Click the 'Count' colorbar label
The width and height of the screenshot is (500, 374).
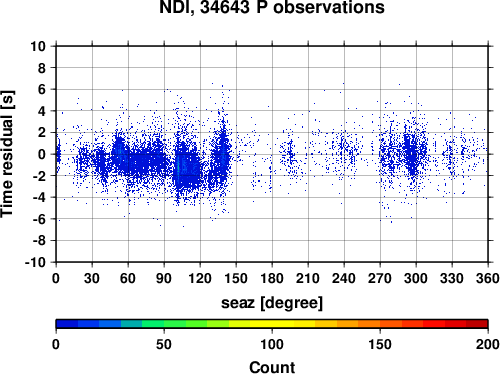(272, 367)
